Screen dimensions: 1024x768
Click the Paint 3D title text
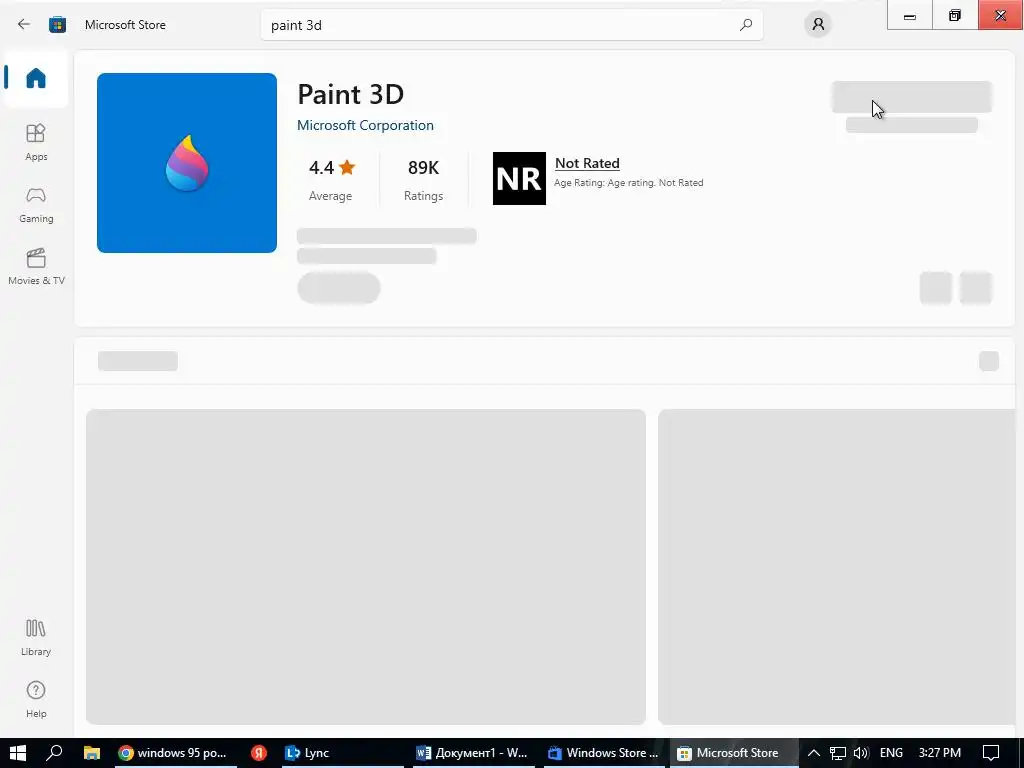click(351, 95)
